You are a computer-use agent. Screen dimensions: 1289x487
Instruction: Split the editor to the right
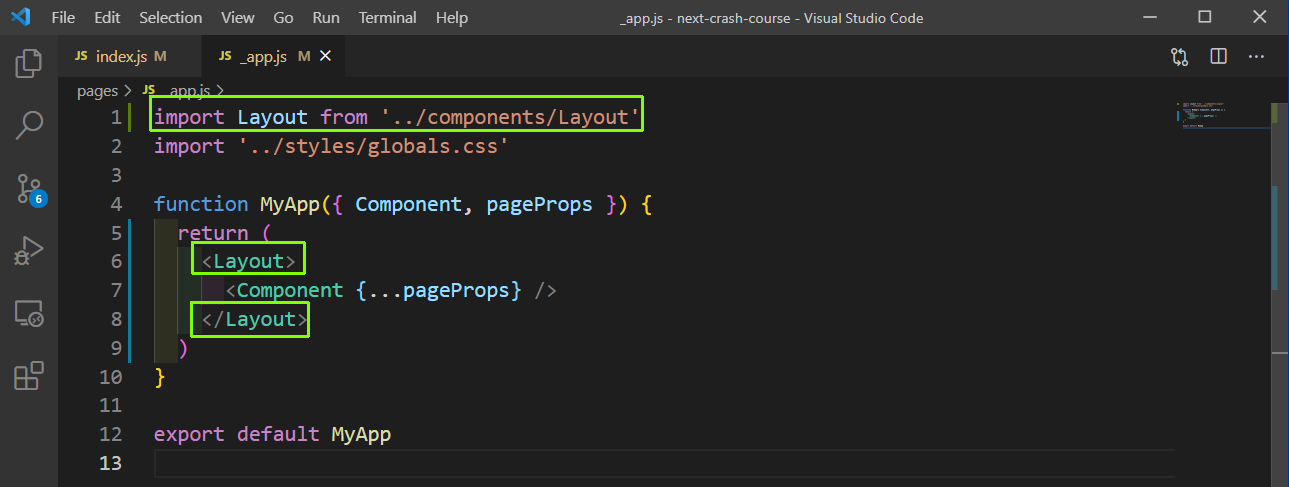[1218, 57]
